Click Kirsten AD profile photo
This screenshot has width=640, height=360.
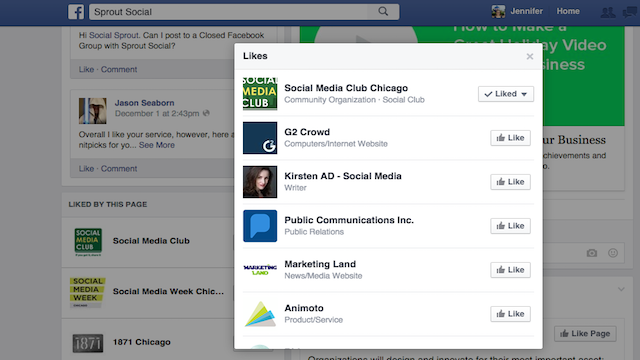pos(260,182)
